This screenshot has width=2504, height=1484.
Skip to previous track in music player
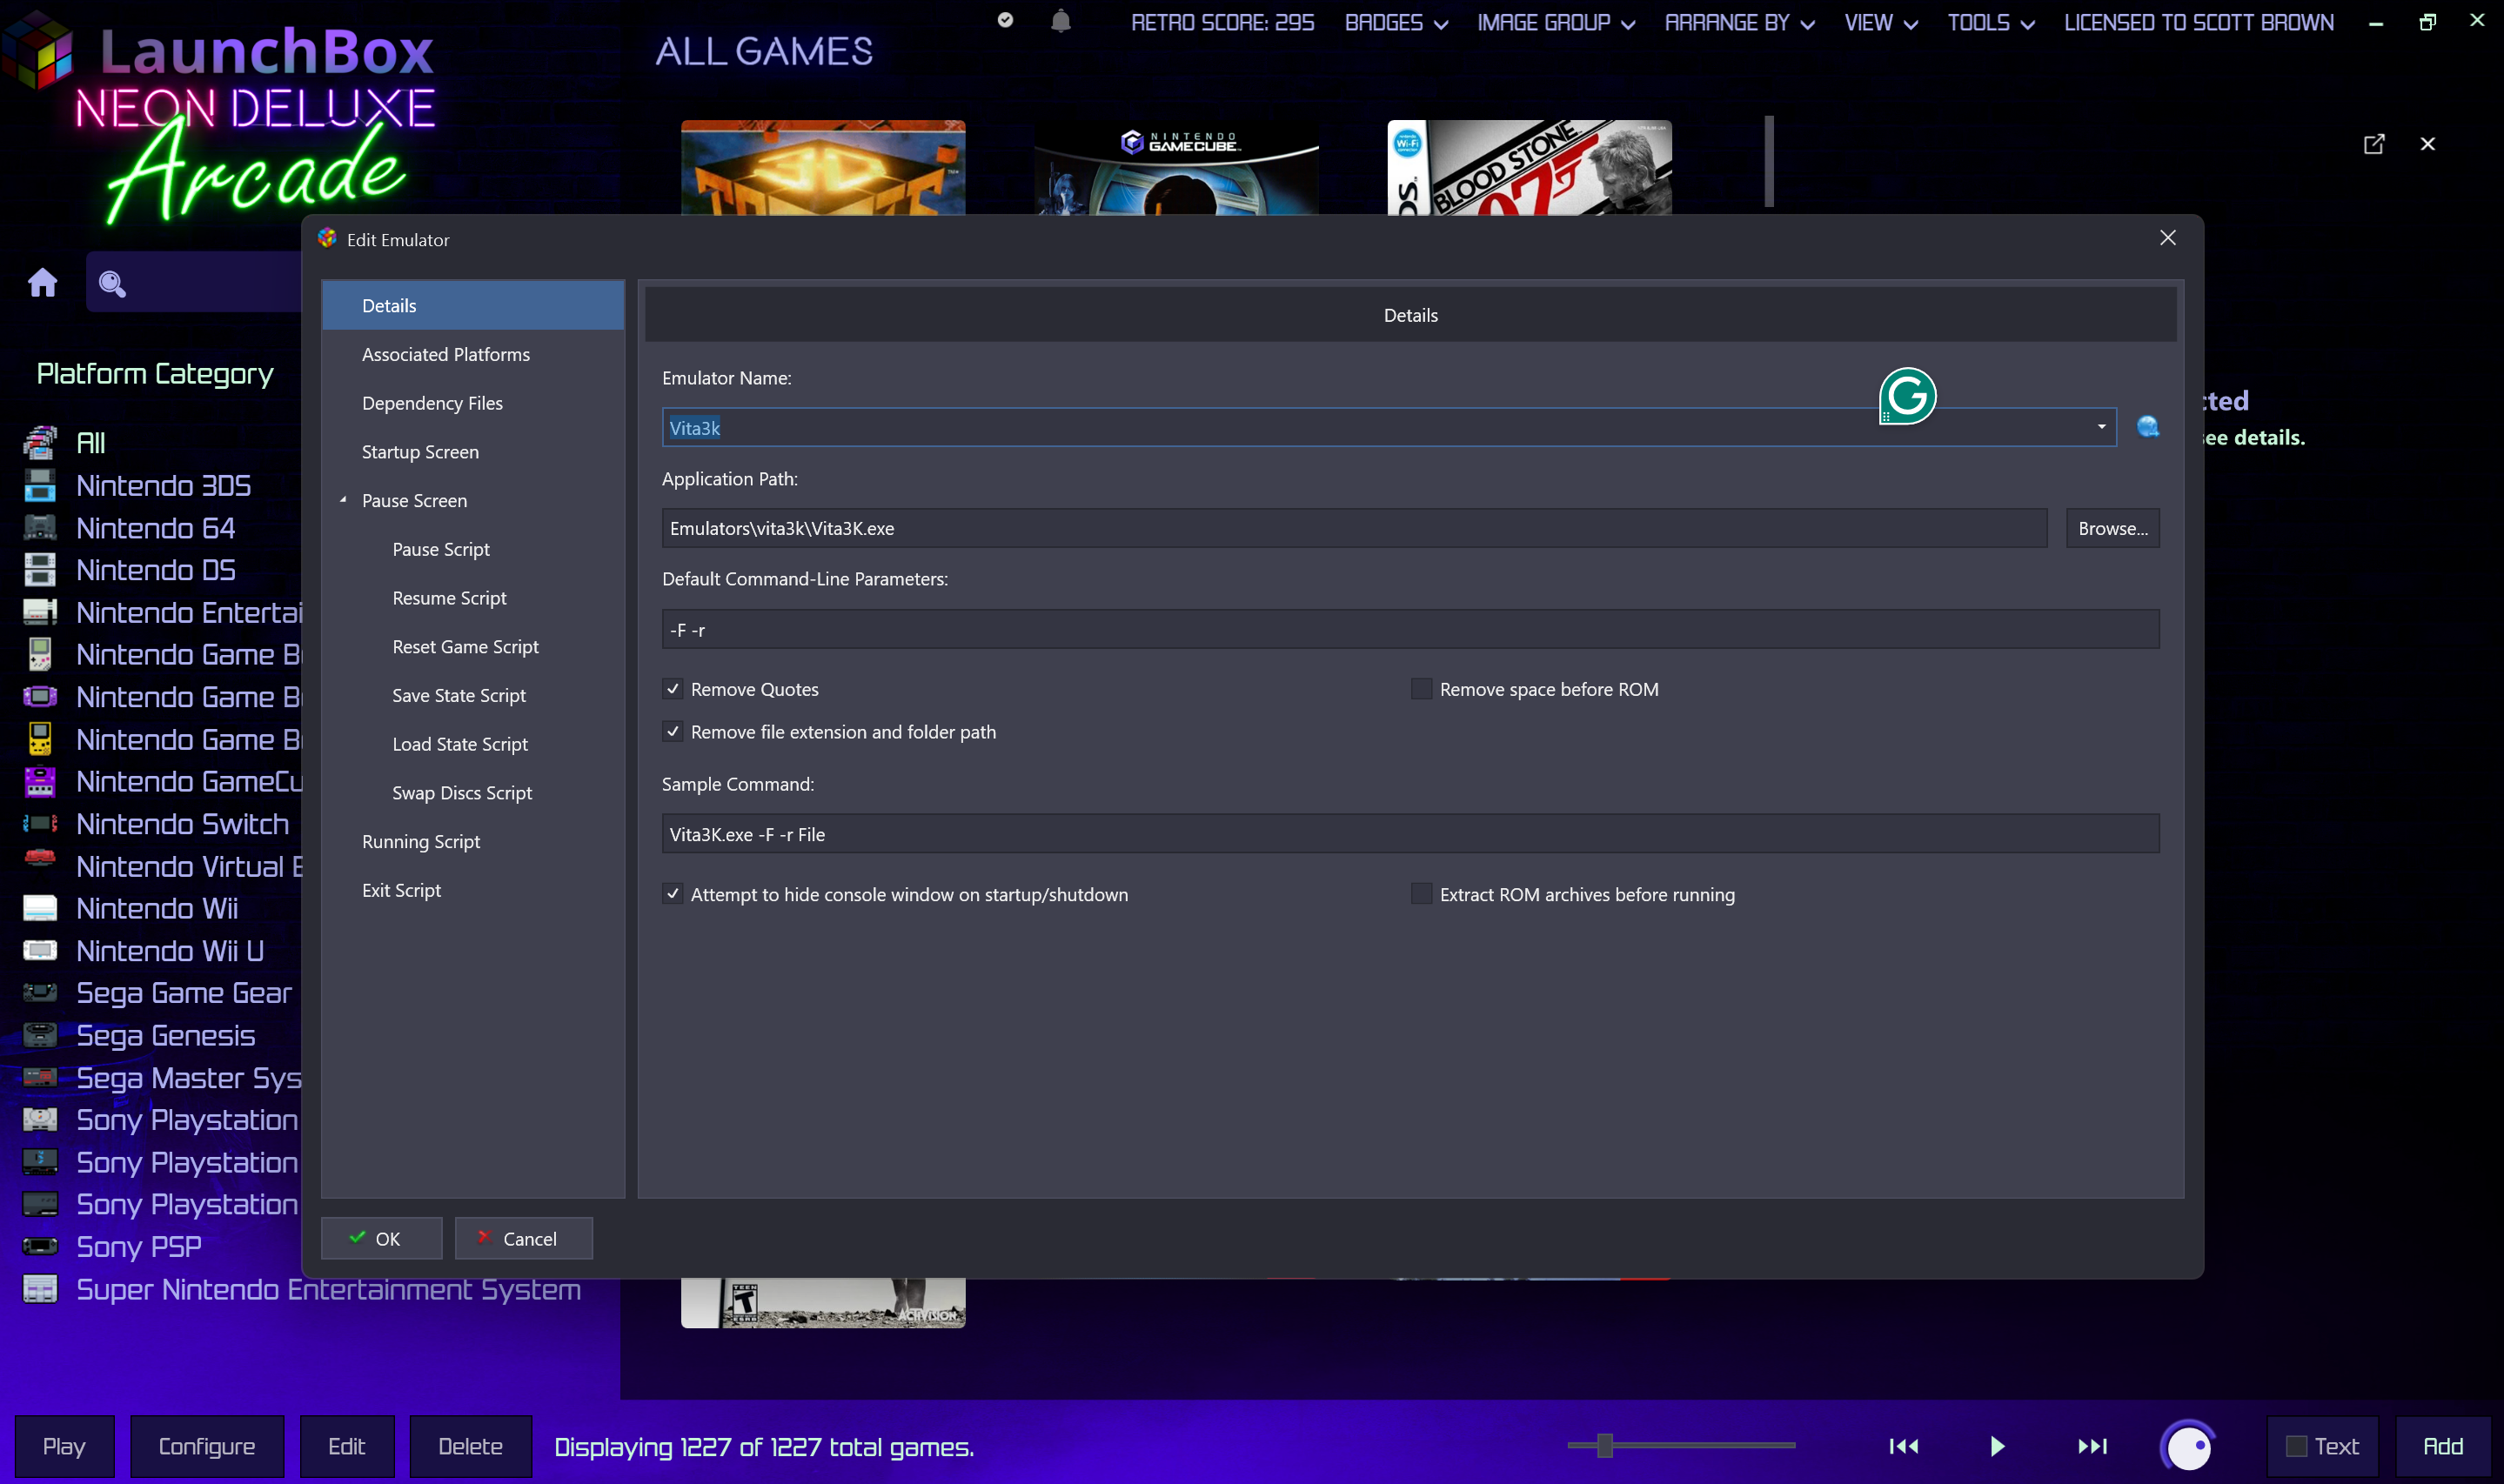point(1903,1446)
